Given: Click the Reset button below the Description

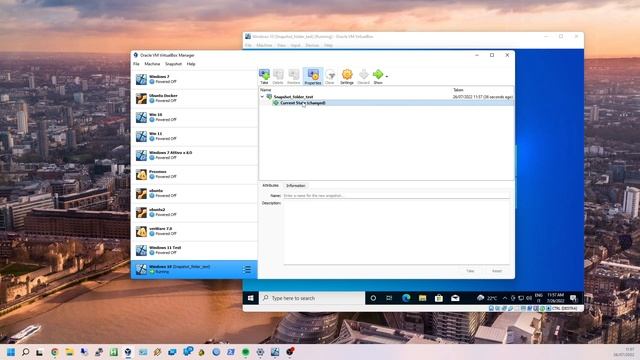Looking at the screenshot, I should coord(497,271).
